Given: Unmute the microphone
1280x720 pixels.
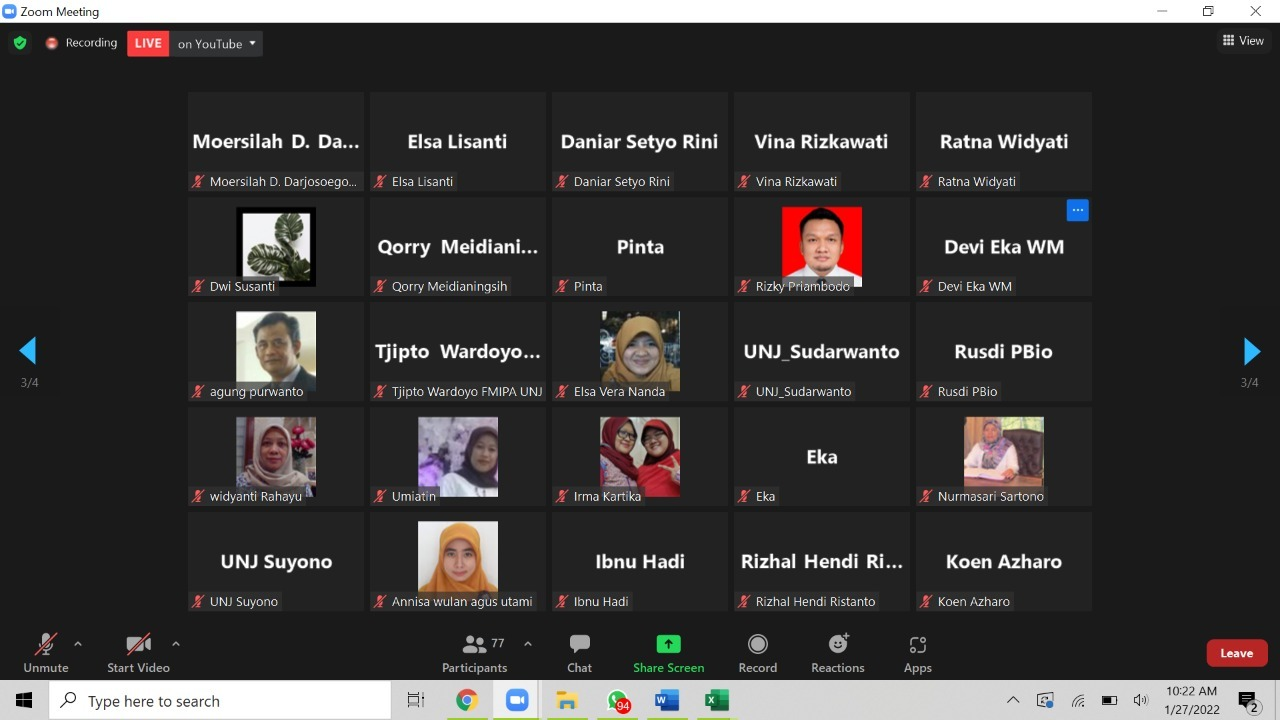Looking at the screenshot, I should point(46,653).
